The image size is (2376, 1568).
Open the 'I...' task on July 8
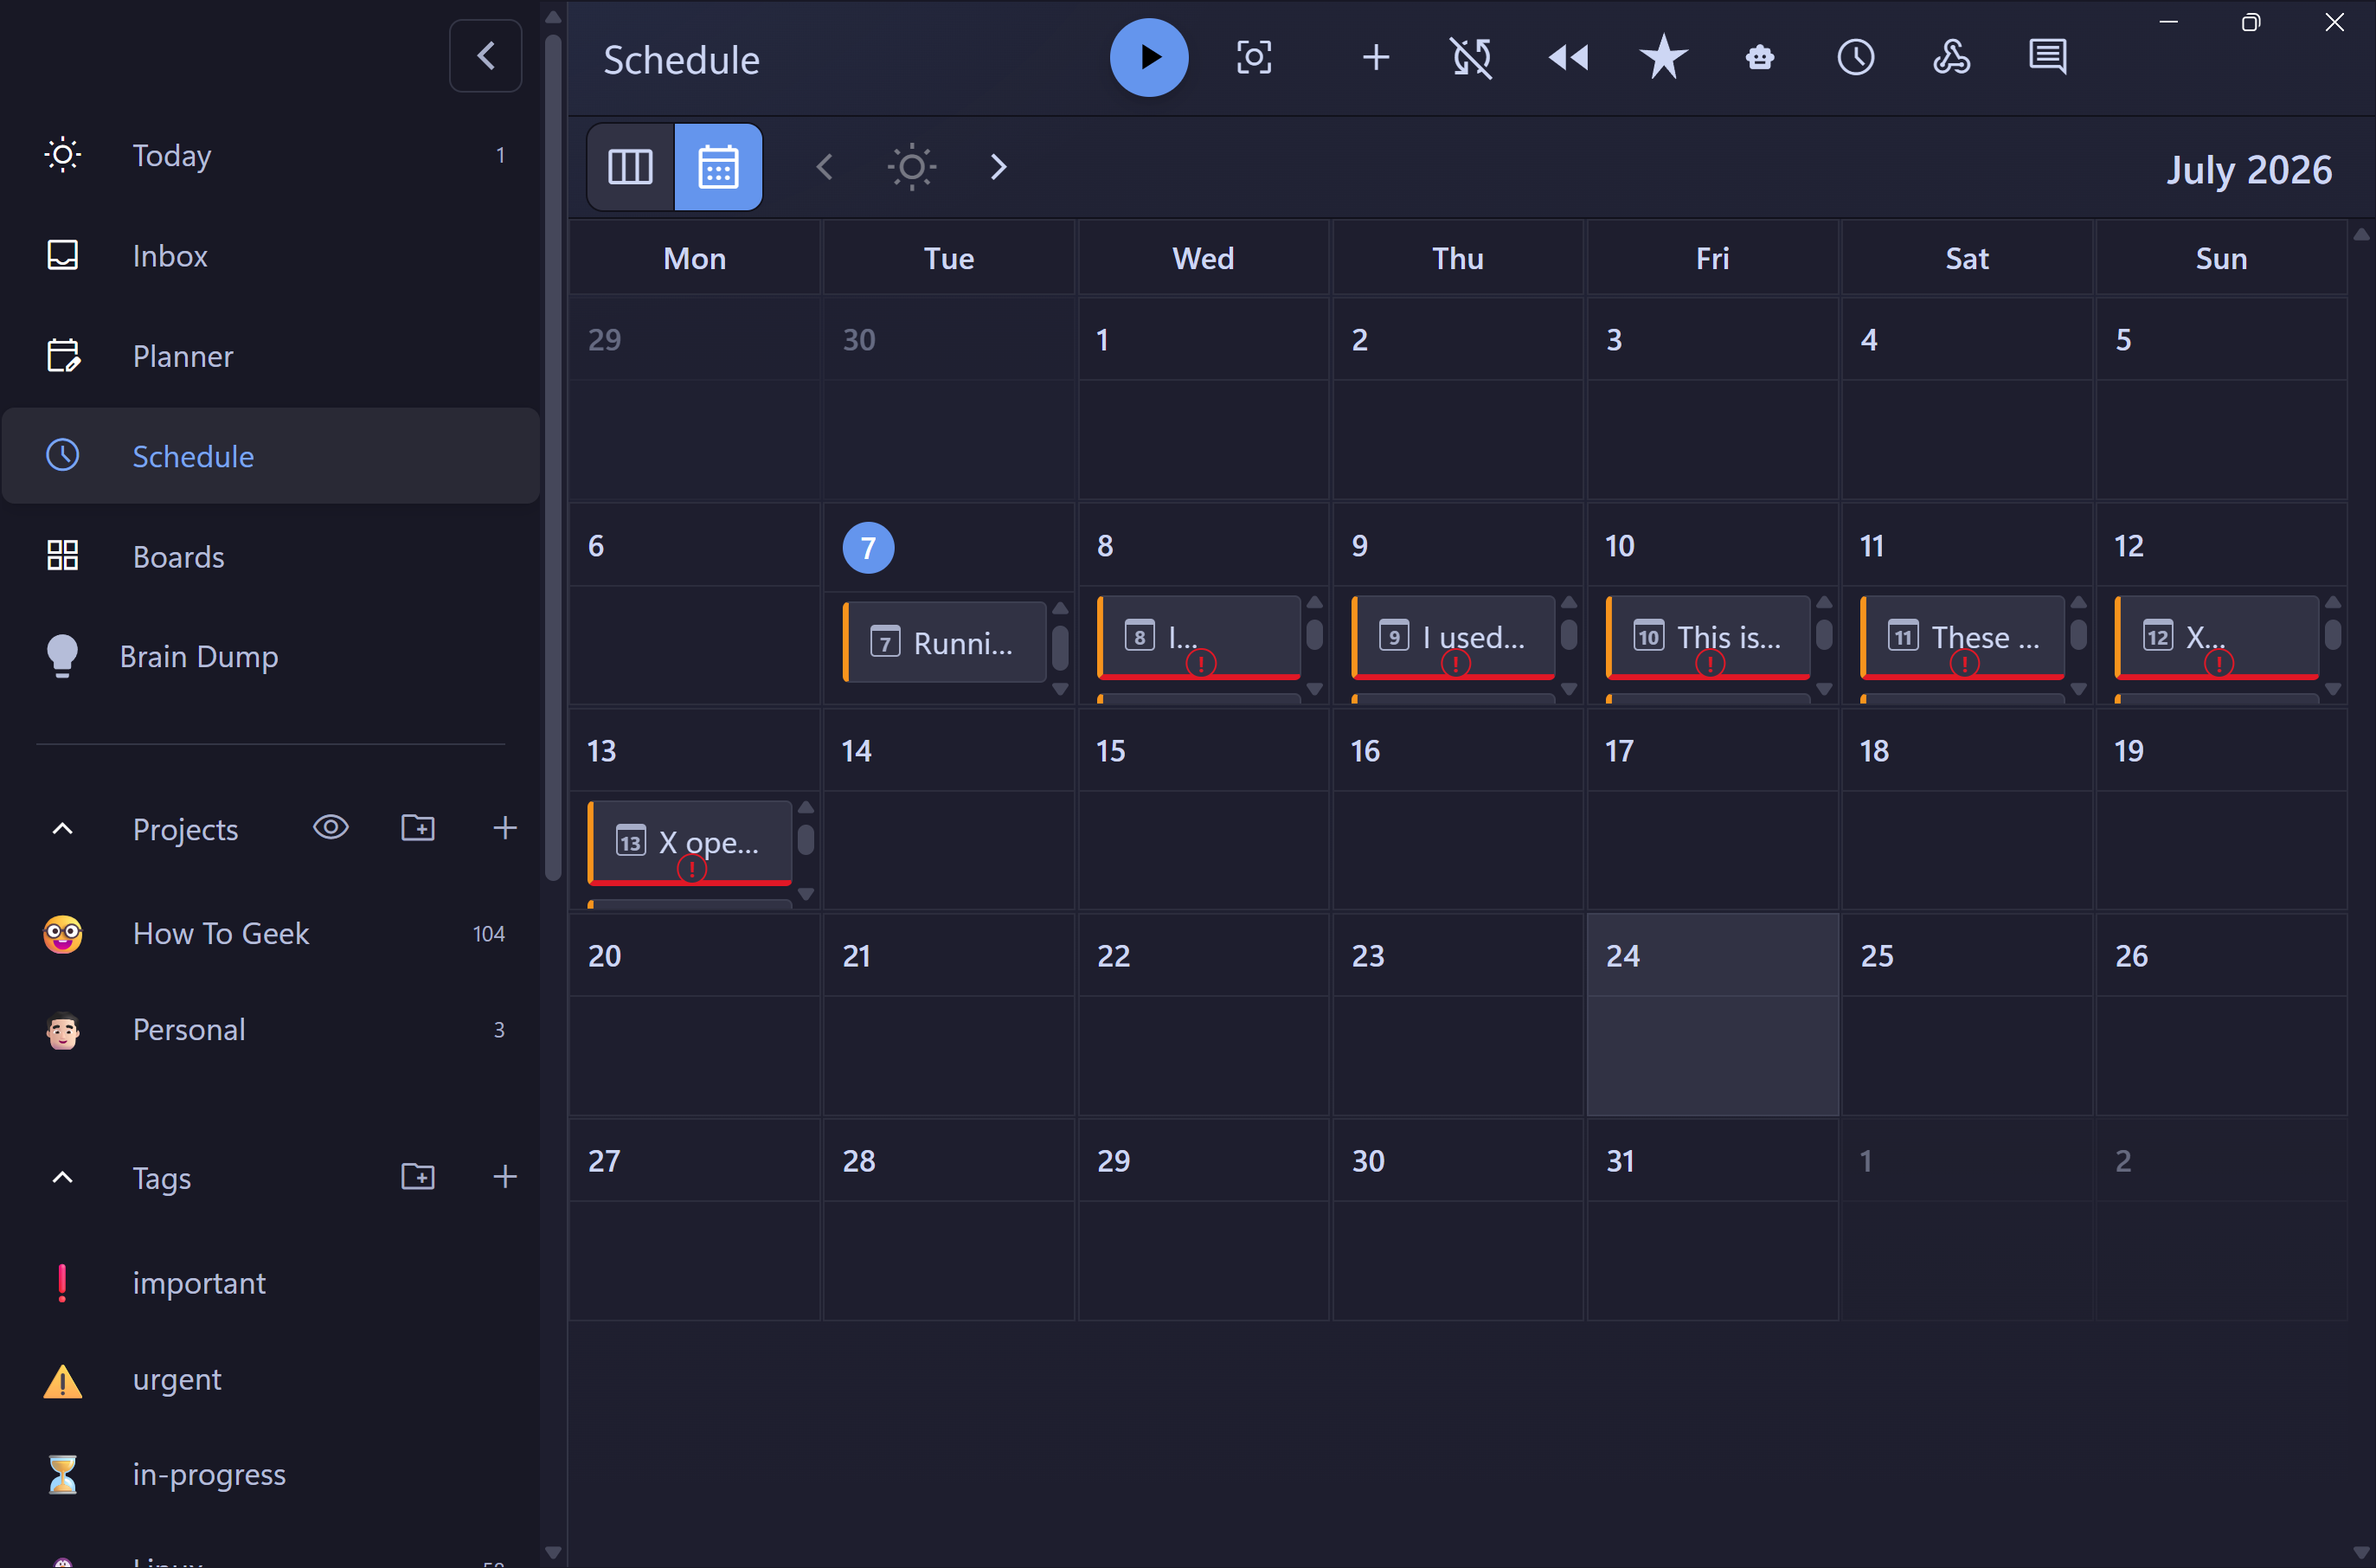click(1199, 636)
